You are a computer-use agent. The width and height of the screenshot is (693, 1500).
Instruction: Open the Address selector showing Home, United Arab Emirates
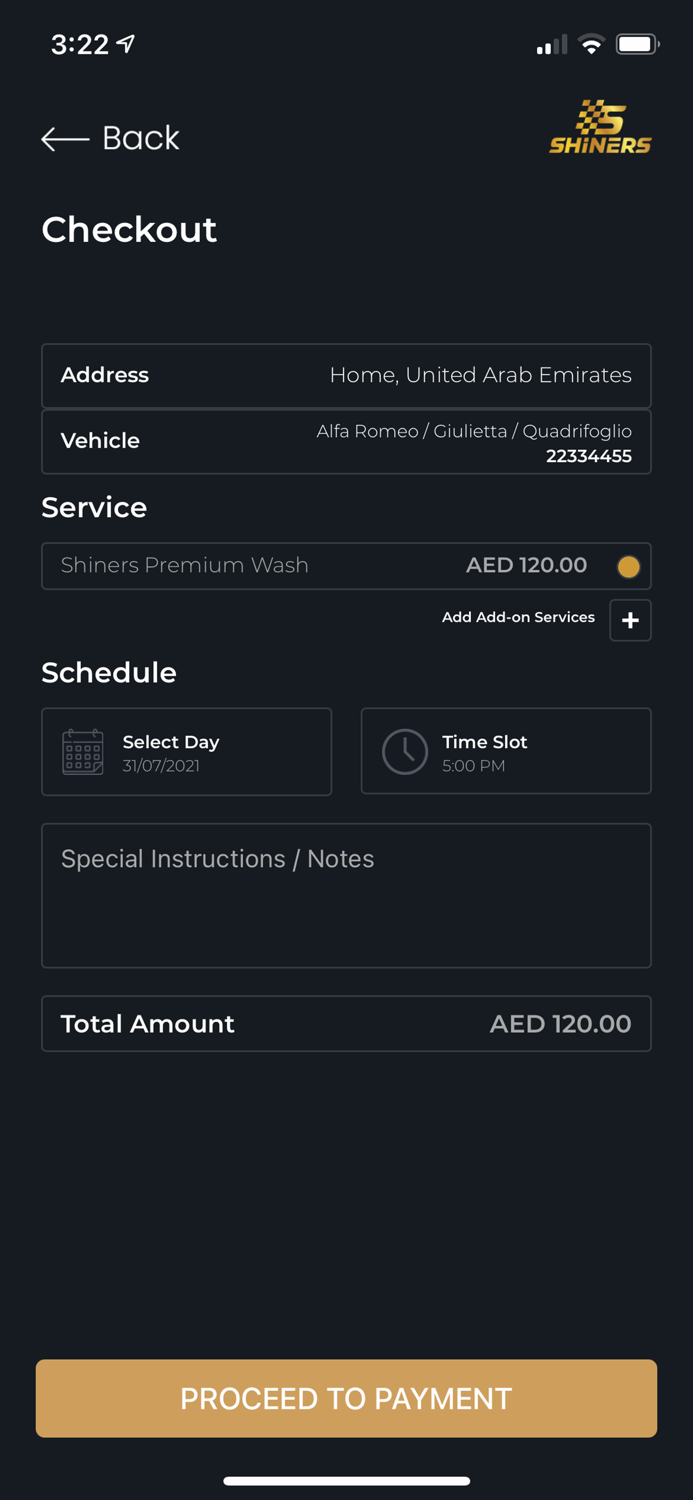(346, 375)
